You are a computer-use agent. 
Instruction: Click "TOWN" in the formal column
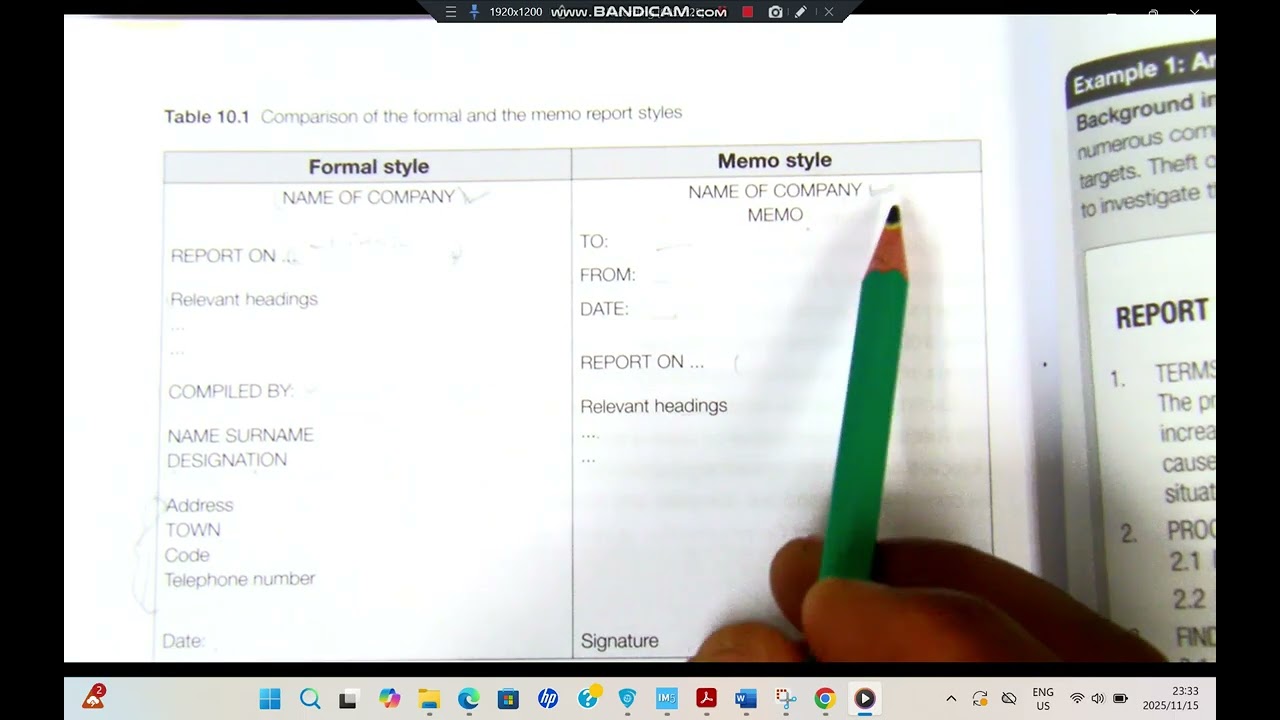coord(193,530)
